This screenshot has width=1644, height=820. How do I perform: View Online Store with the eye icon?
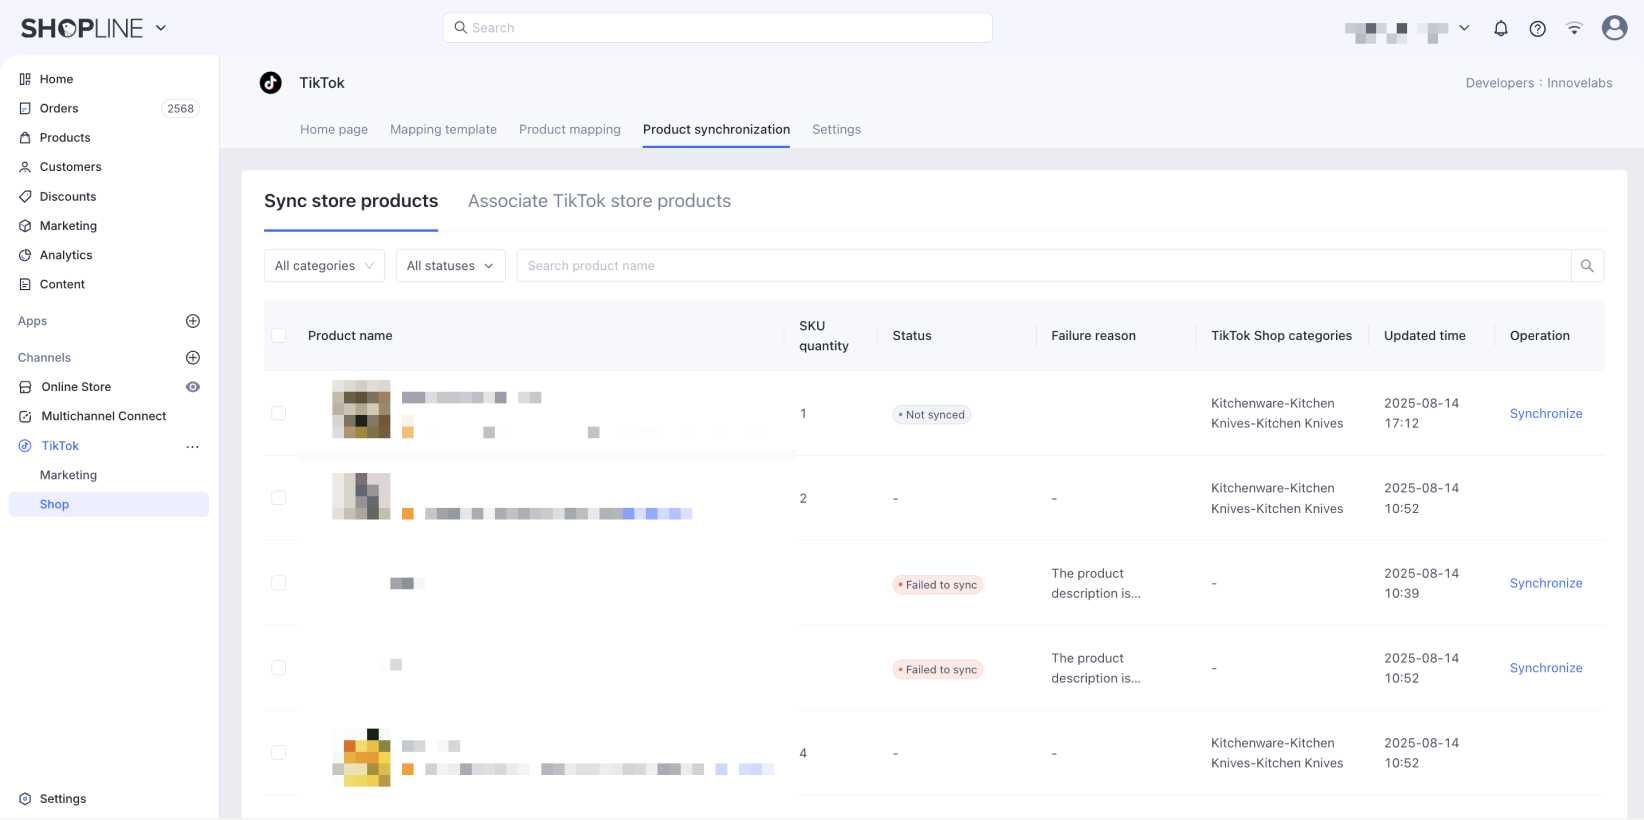point(193,387)
